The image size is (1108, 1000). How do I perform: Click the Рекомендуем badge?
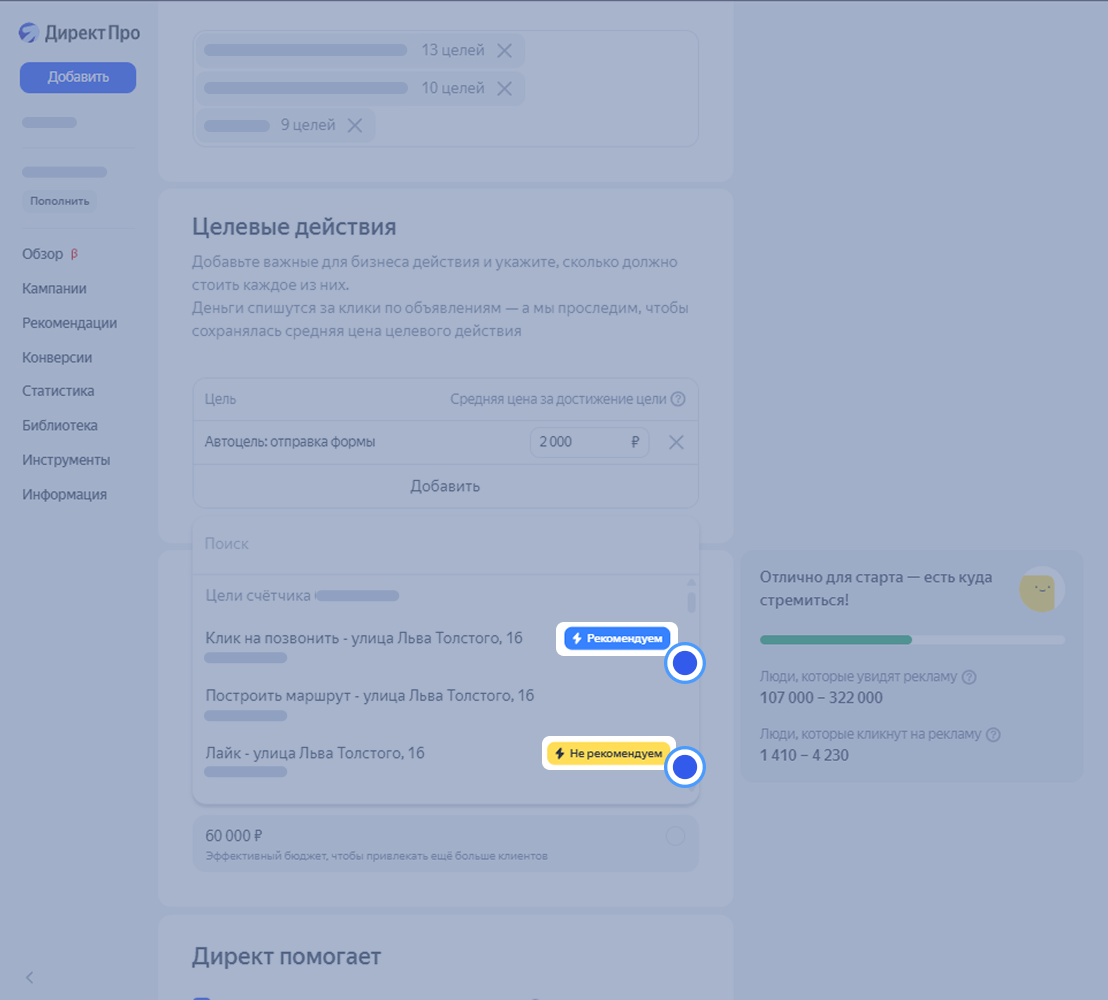[x=617, y=639]
